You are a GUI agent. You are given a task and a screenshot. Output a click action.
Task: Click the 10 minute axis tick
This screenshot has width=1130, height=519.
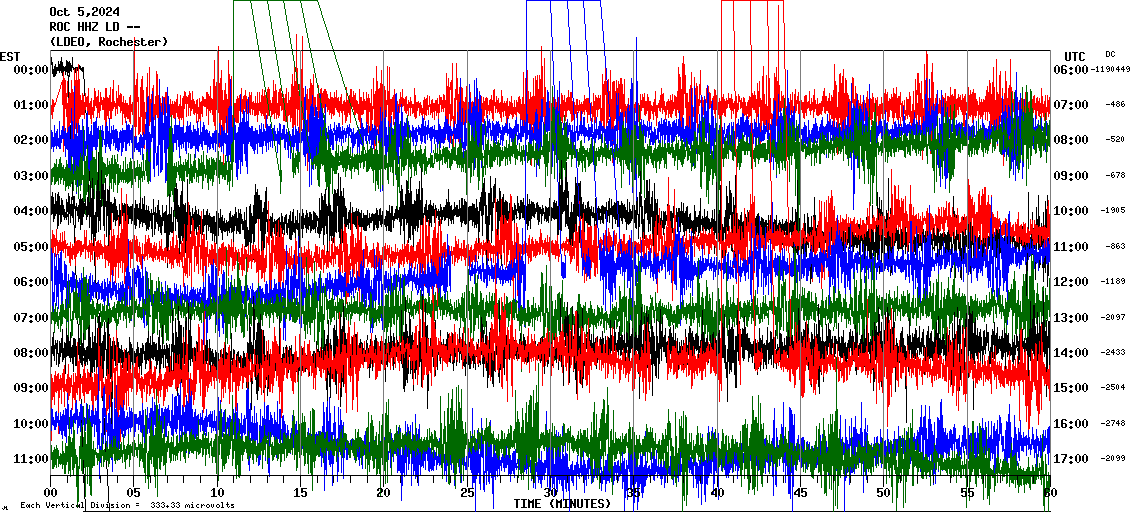217,493
